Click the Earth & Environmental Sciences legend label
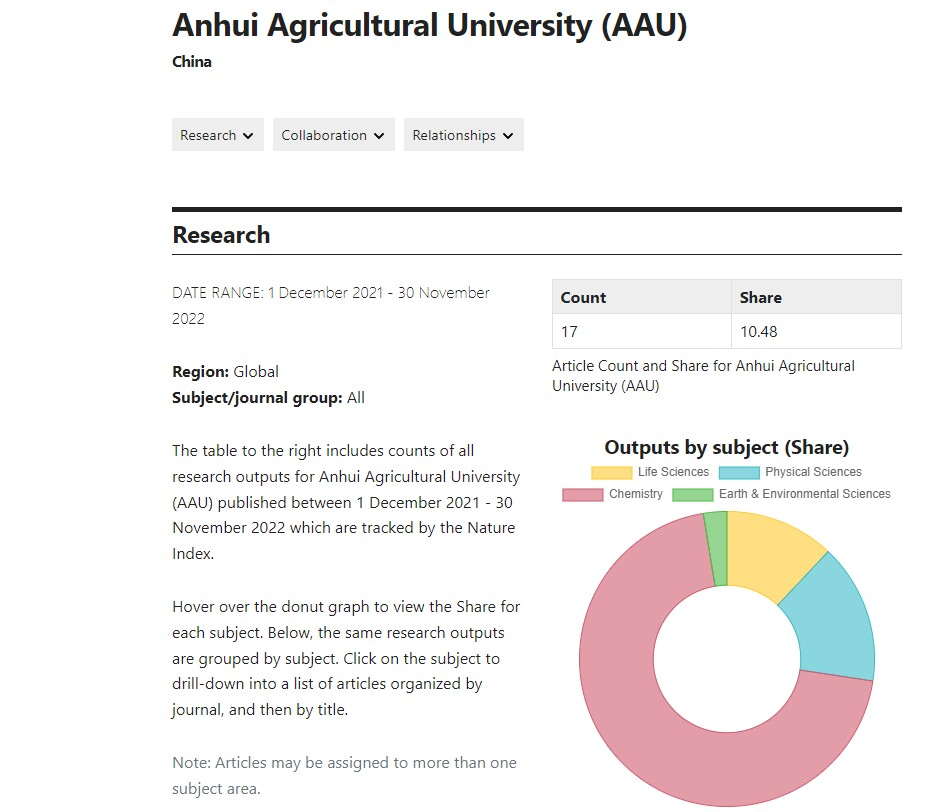 (804, 494)
